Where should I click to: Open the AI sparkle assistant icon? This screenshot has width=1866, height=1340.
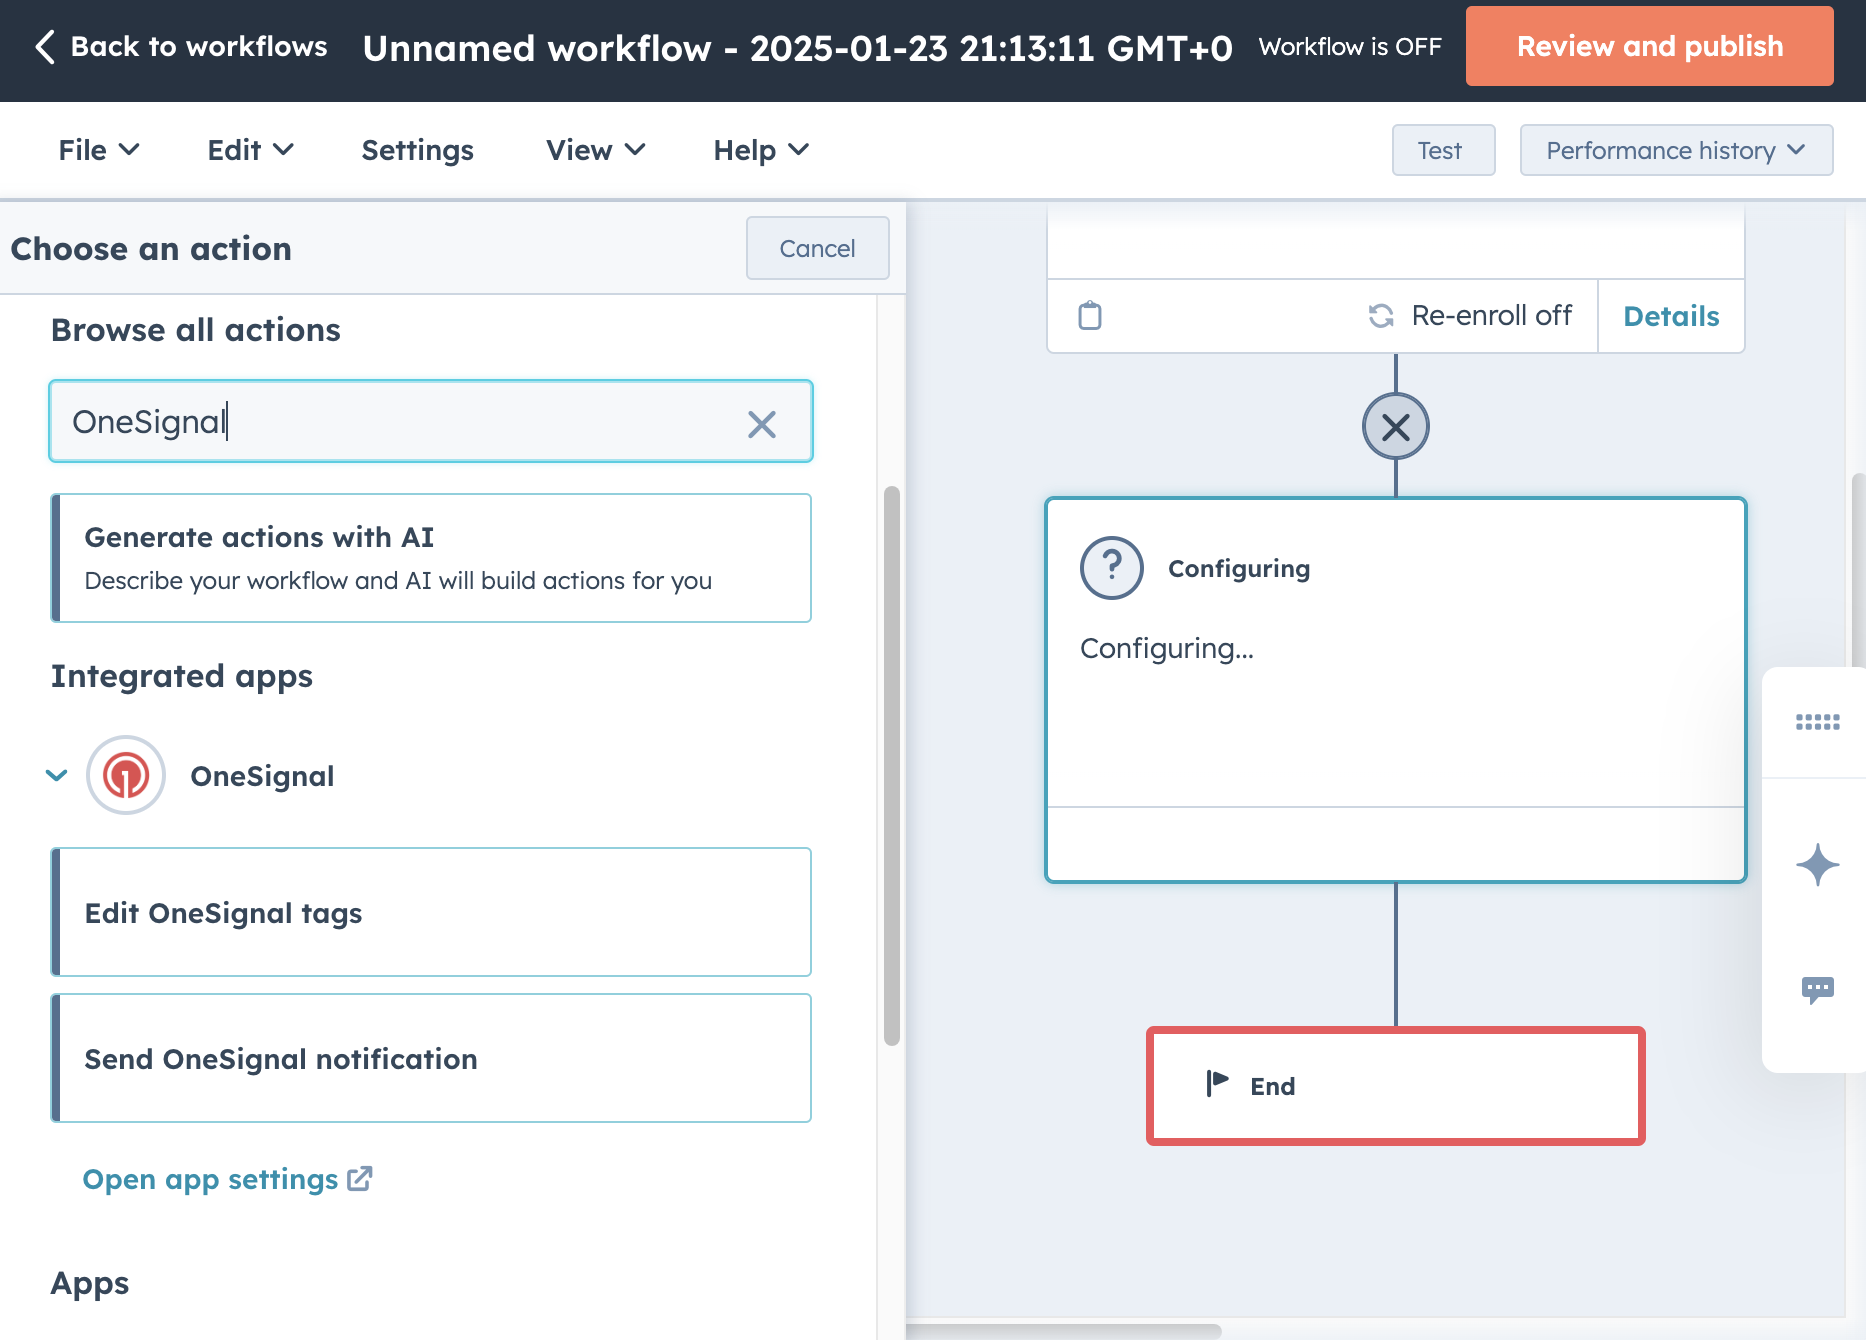pos(1817,865)
